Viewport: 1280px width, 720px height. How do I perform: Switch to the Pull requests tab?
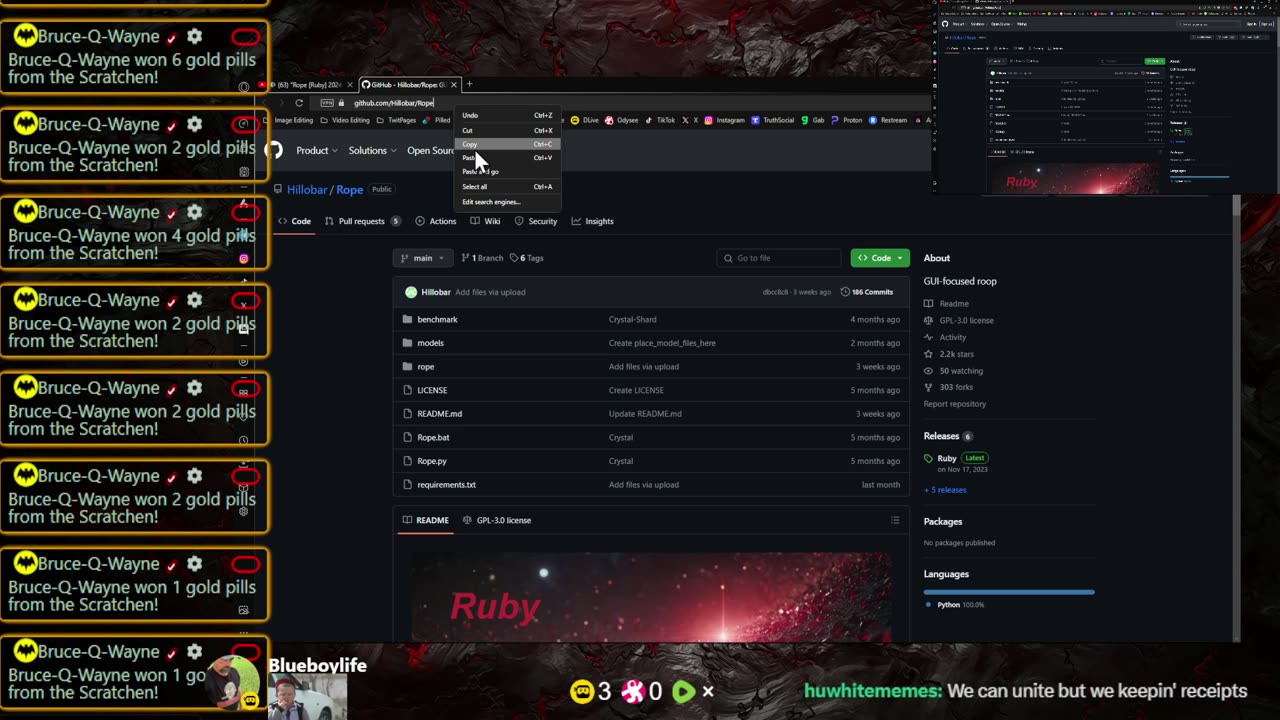coord(362,221)
